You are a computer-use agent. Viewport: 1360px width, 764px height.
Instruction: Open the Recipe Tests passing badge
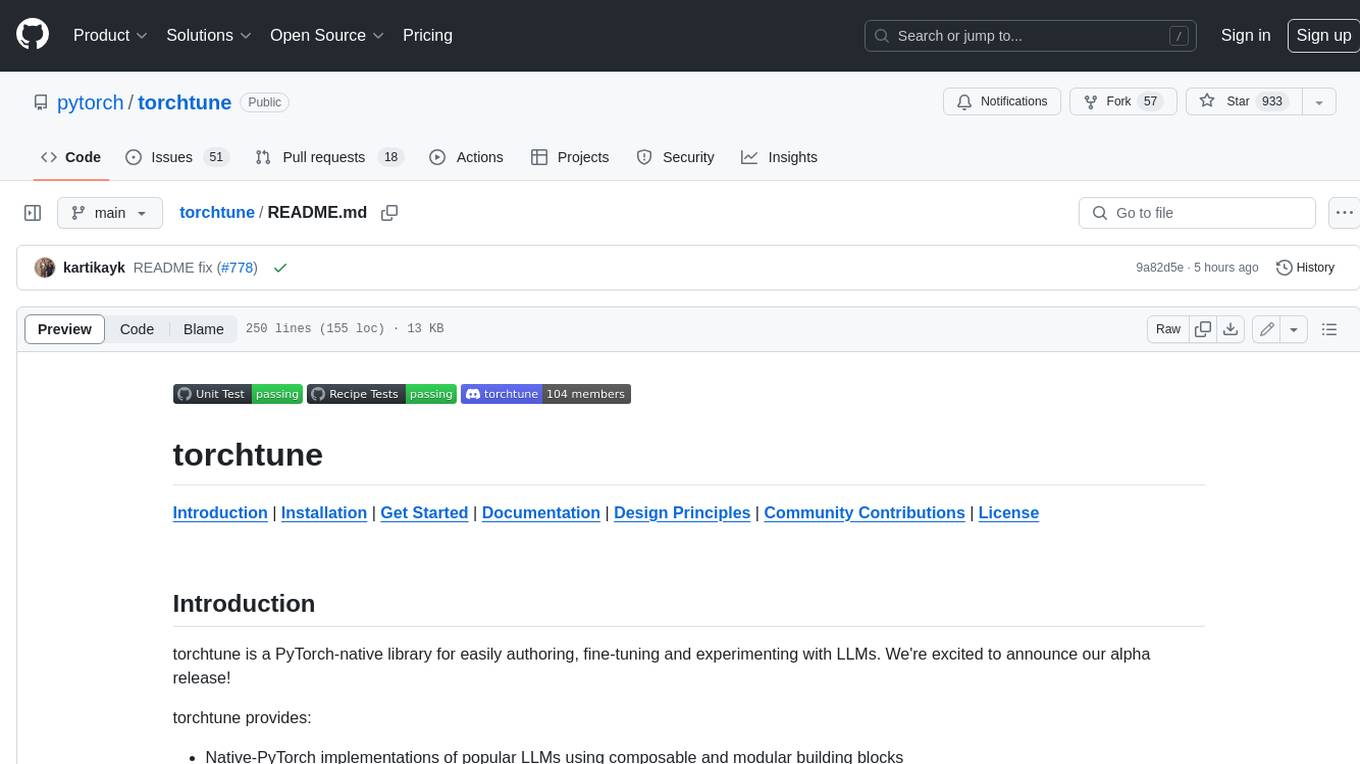pos(382,394)
